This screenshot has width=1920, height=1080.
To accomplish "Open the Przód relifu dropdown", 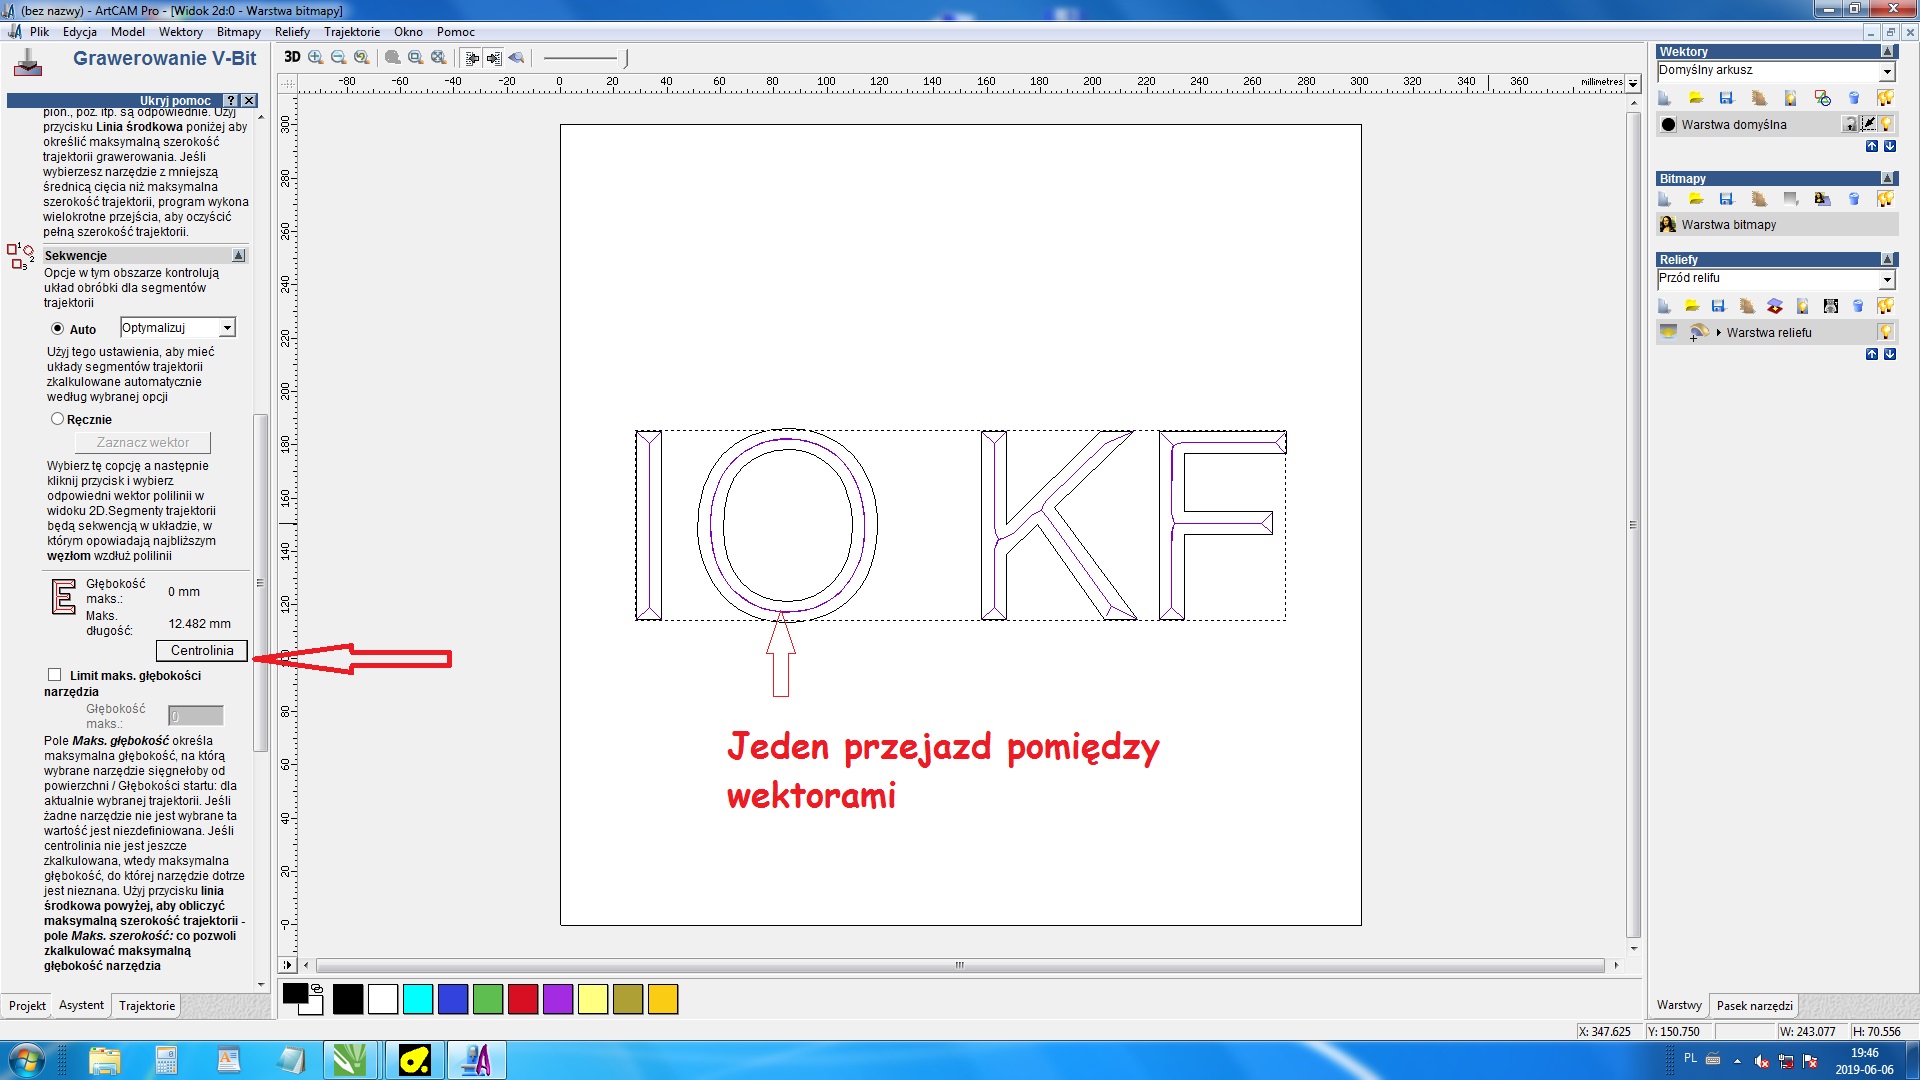I will tap(1887, 279).
